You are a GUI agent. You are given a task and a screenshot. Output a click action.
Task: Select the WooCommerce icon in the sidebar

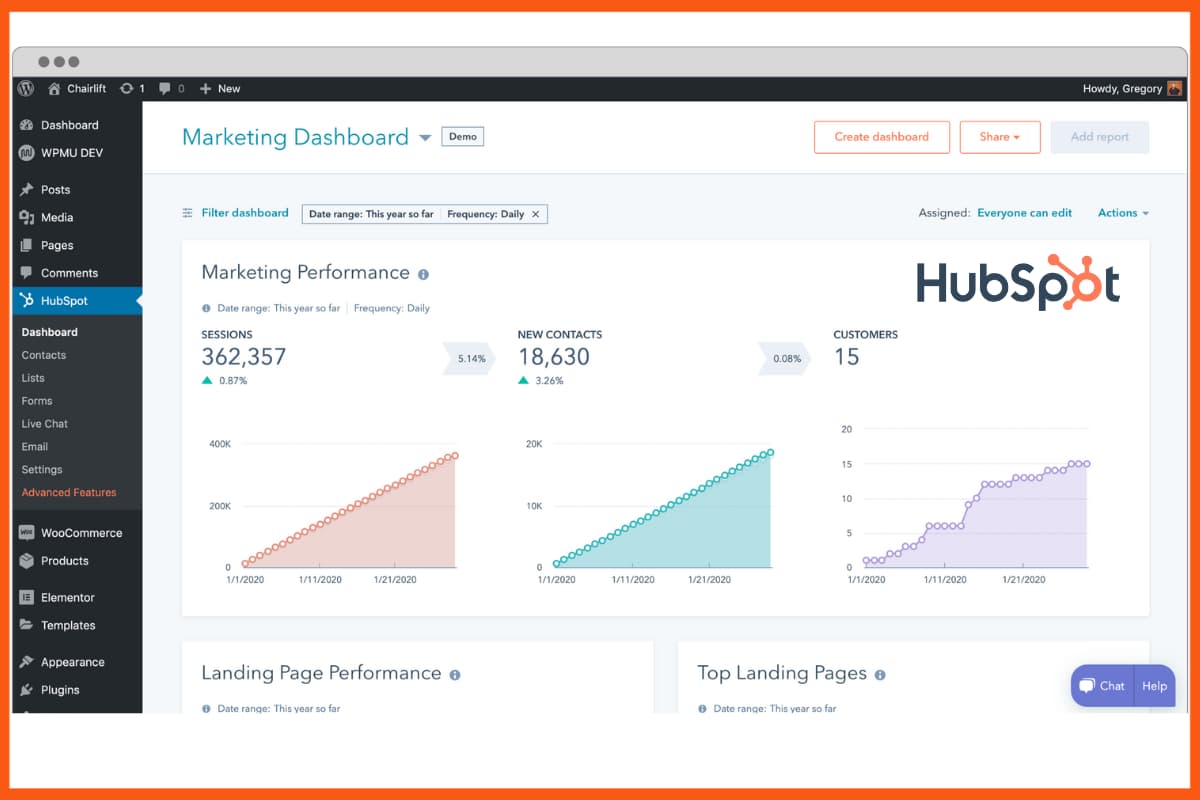click(27, 532)
